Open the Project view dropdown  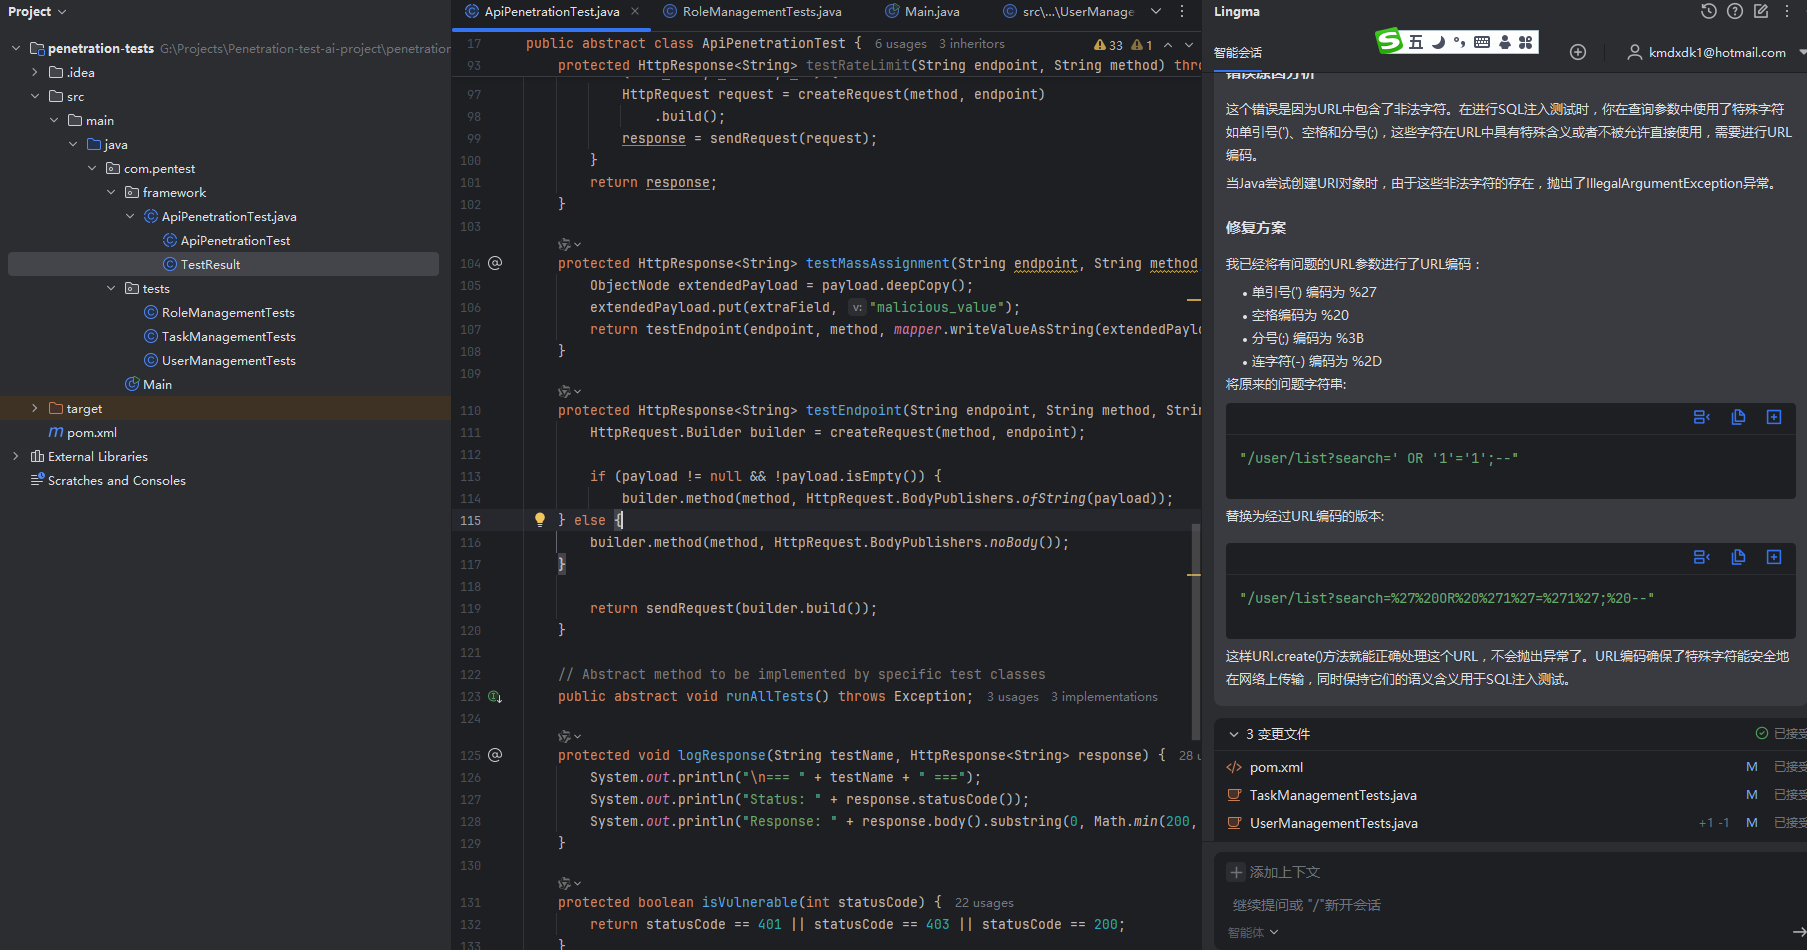pos(37,12)
